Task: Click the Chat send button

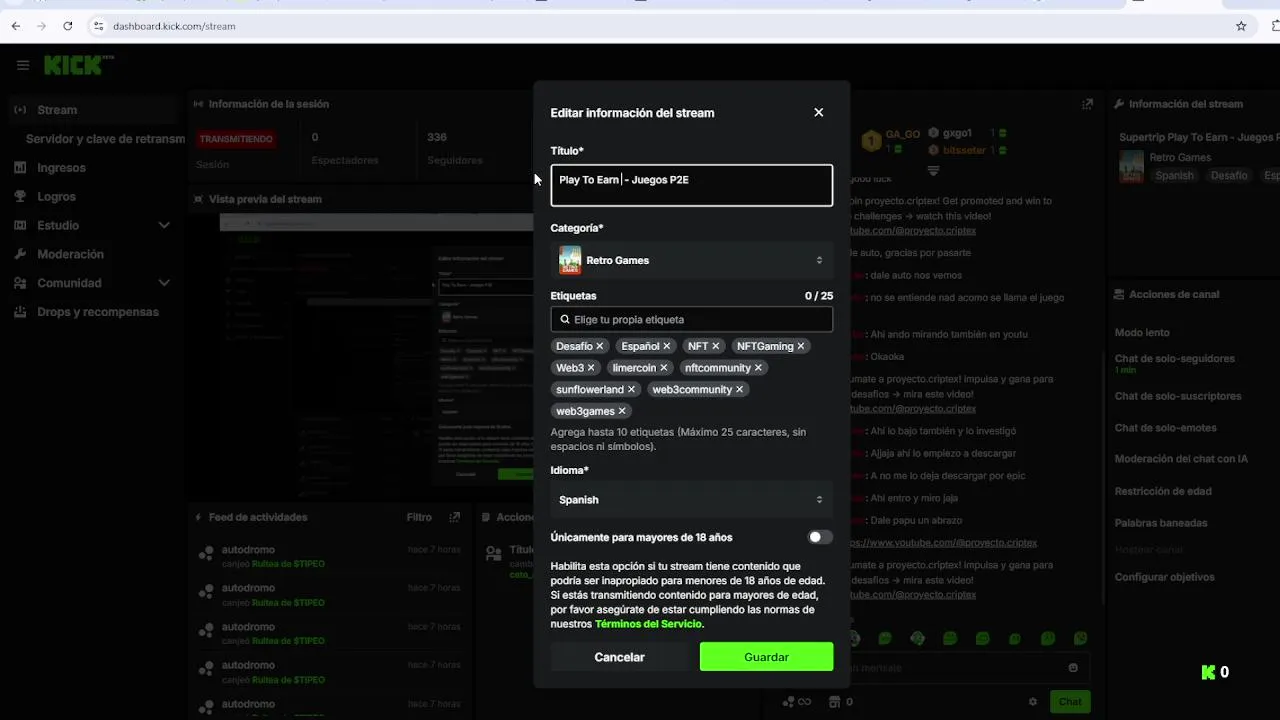Action: tap(1070, 702)
